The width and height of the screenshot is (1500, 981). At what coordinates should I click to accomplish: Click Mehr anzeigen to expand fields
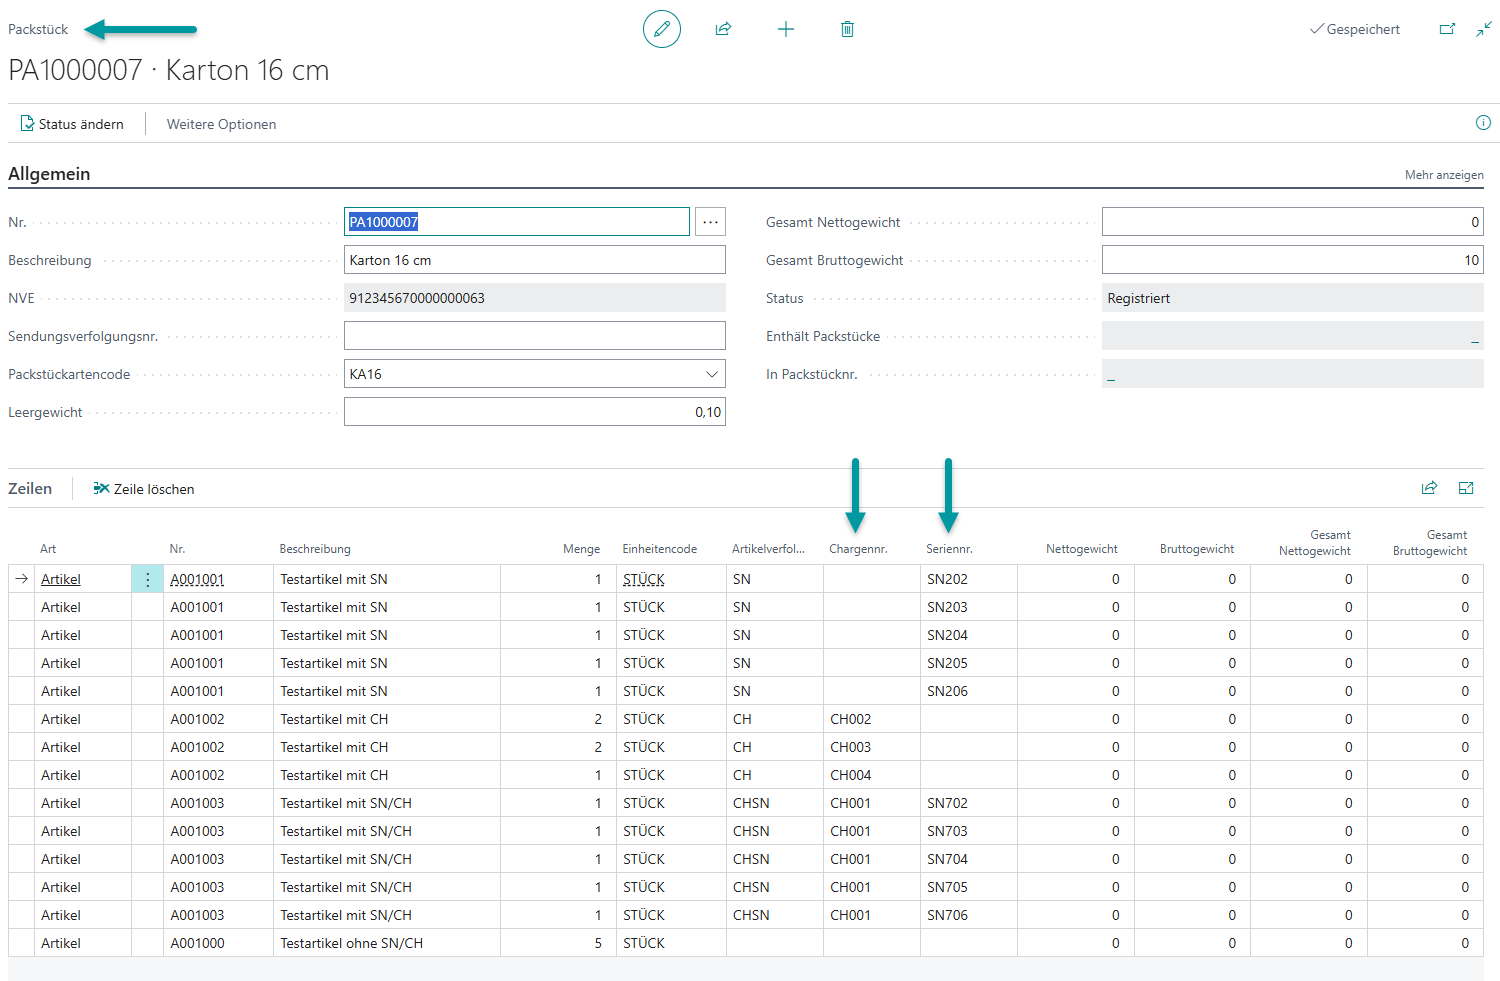click(x=1443, y=175)
